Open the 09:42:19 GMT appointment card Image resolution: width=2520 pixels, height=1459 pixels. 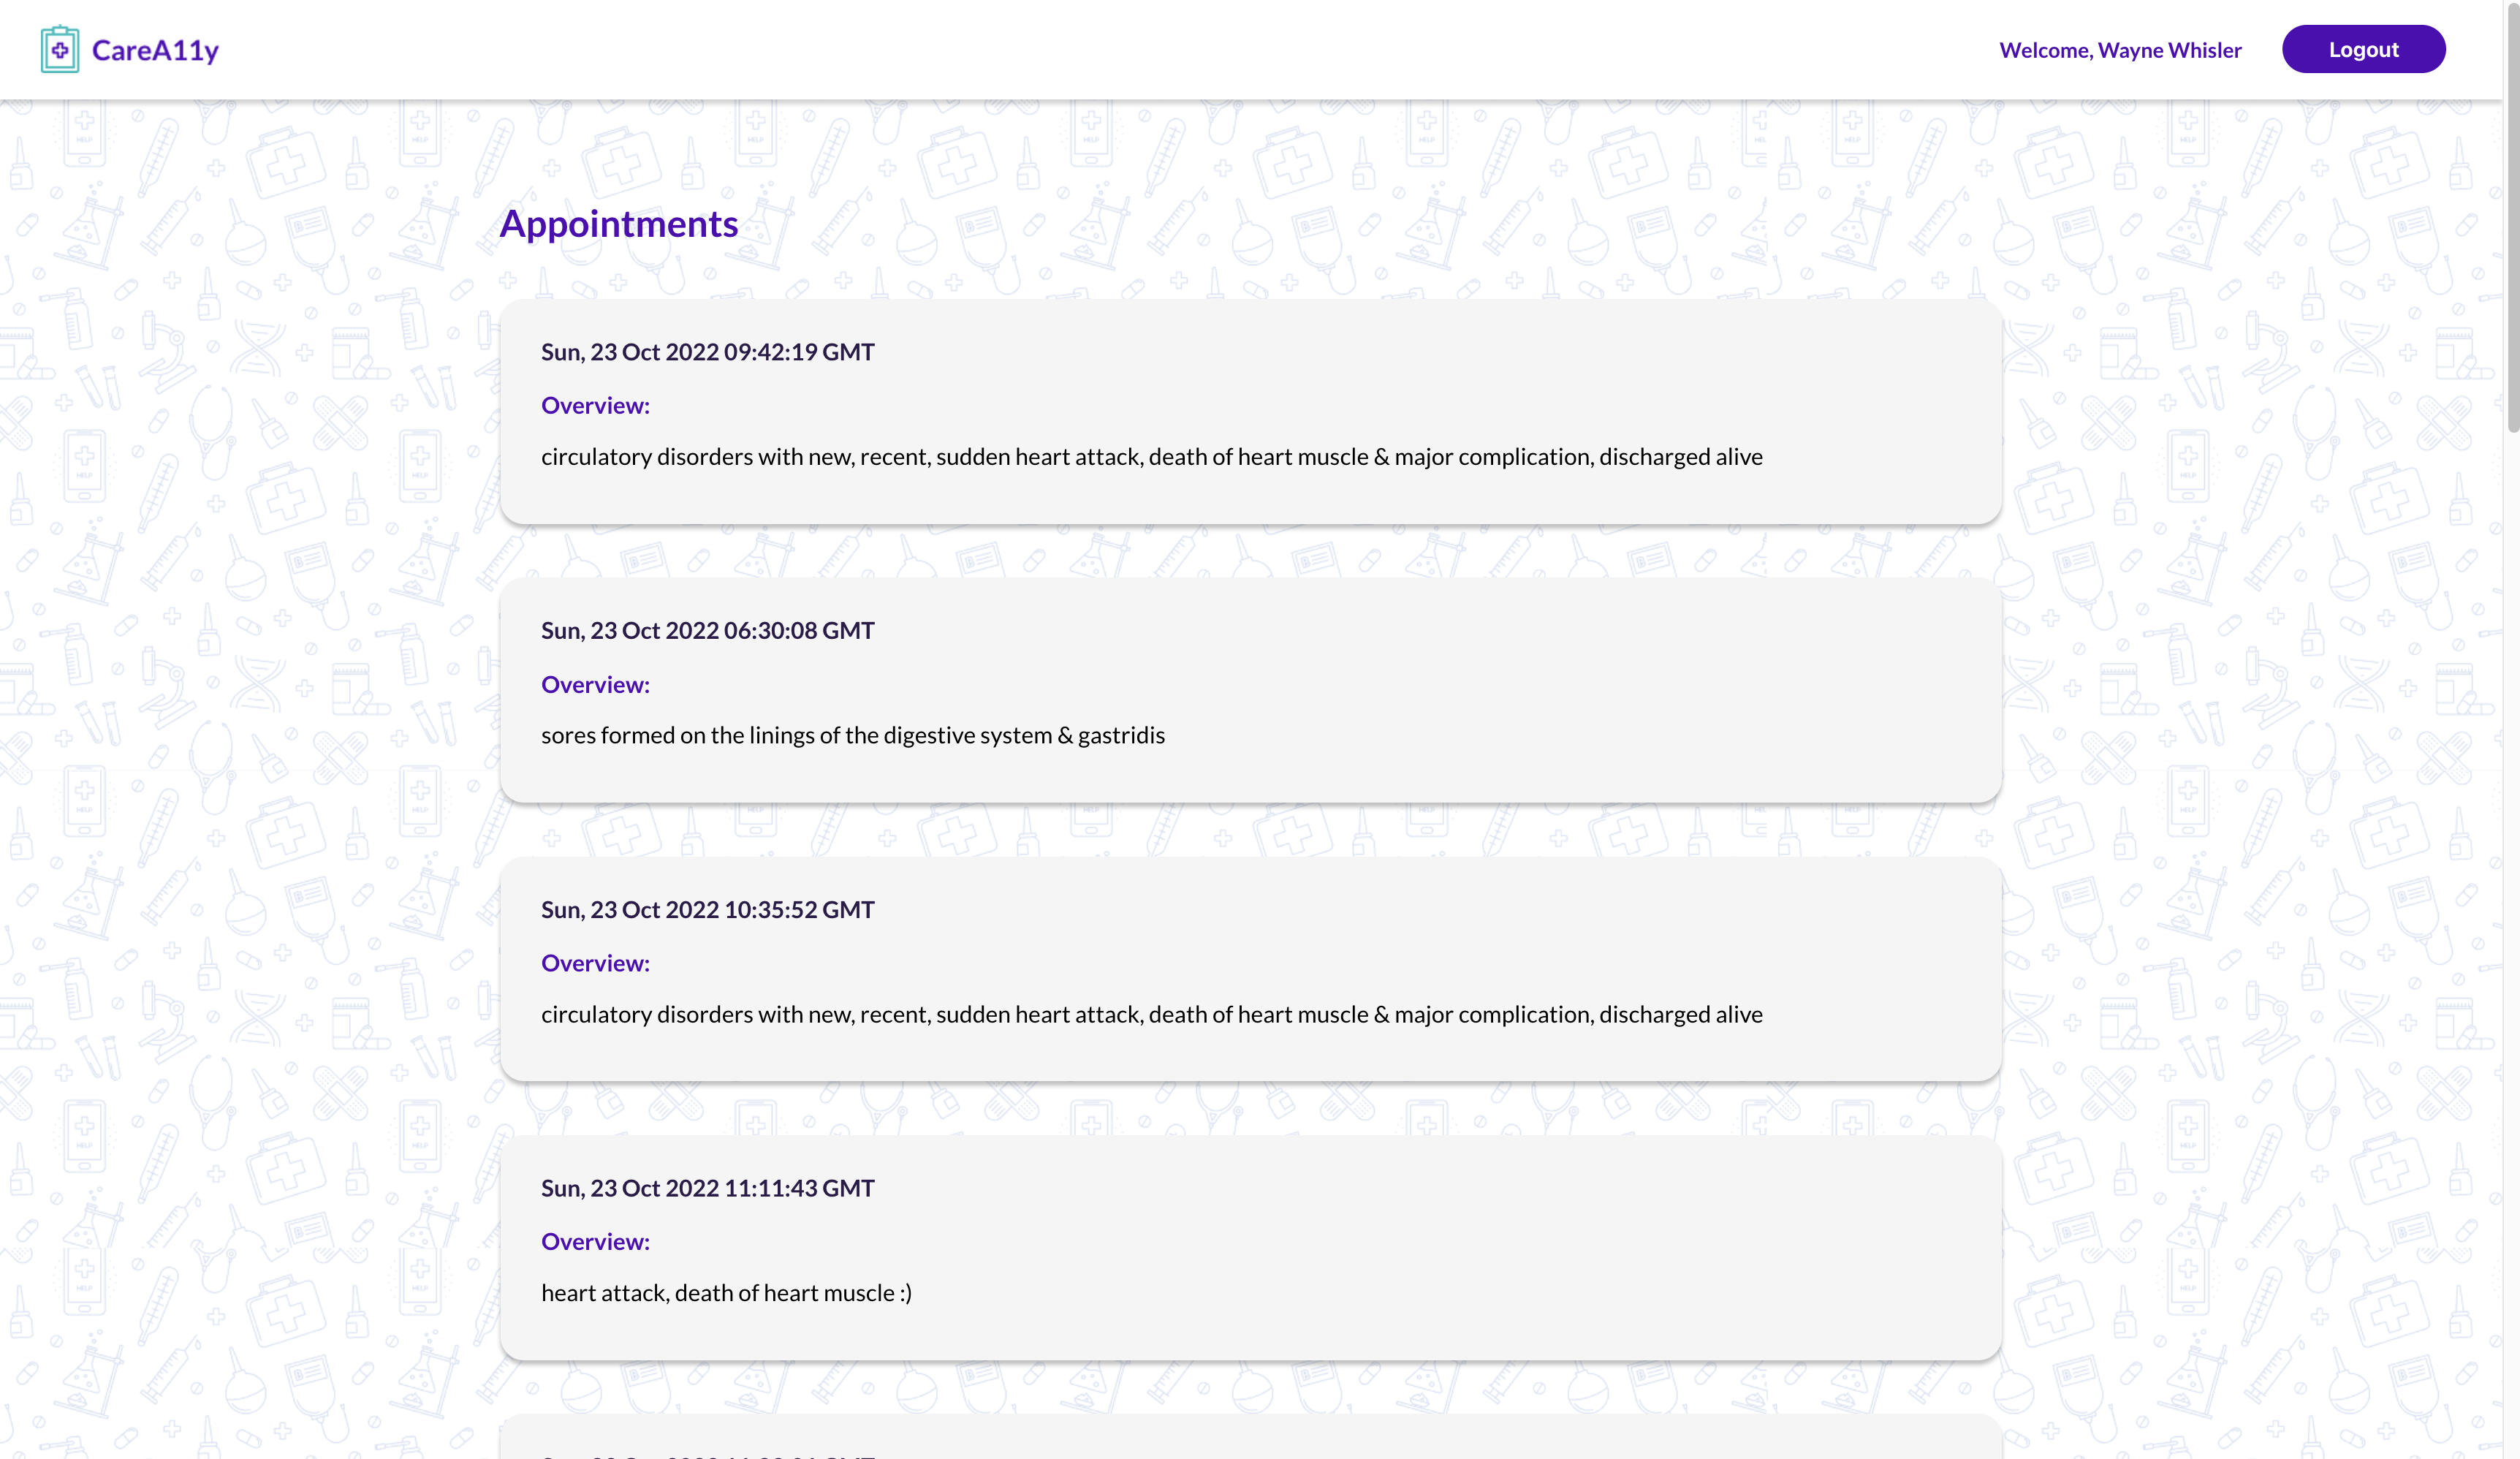1250,411
